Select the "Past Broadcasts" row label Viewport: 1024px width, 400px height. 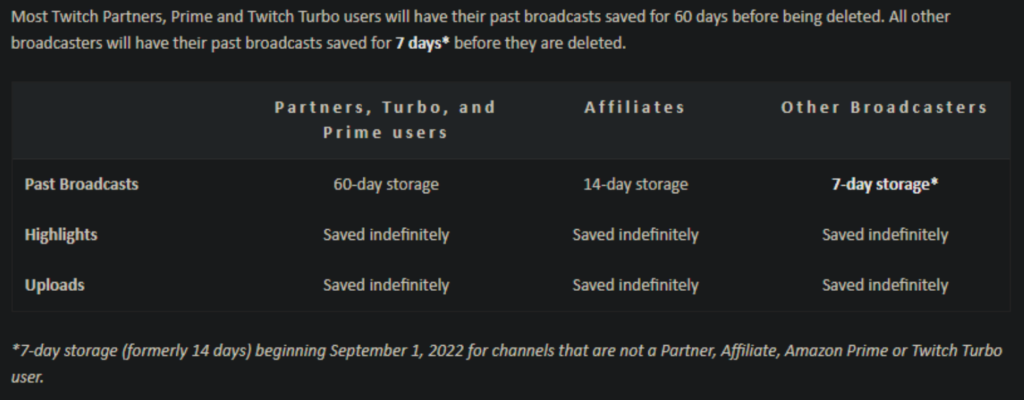(81, 185)
